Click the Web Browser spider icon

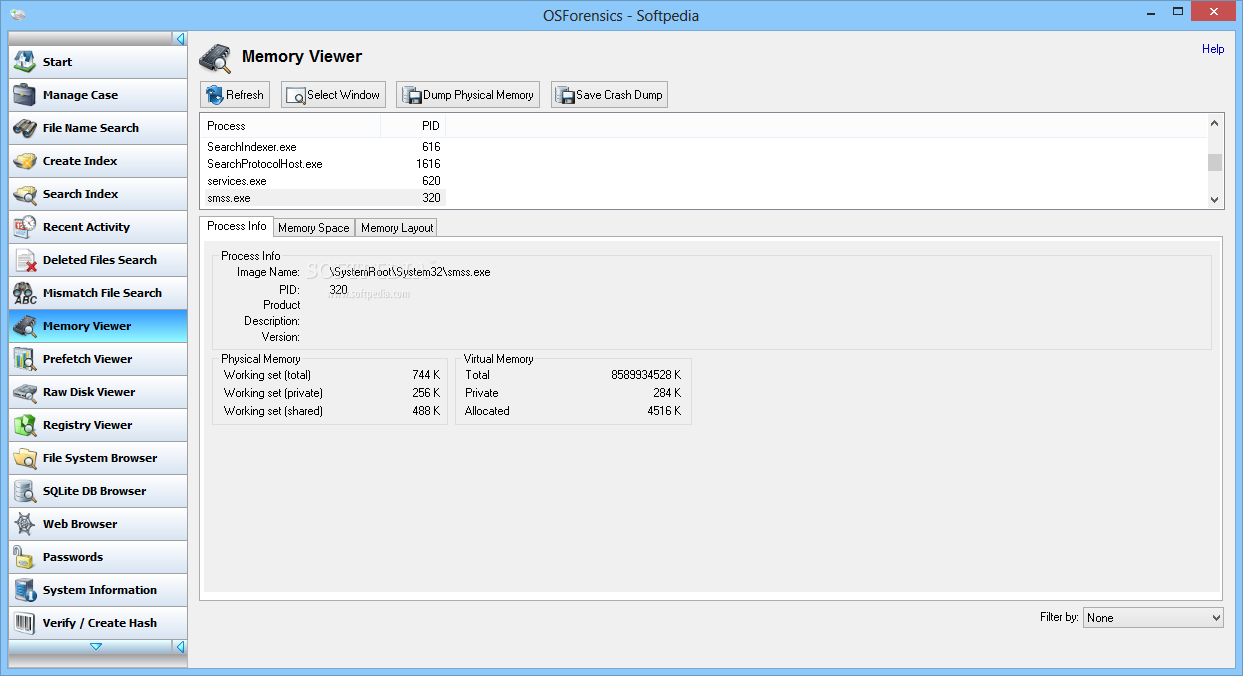coord(25,524)
